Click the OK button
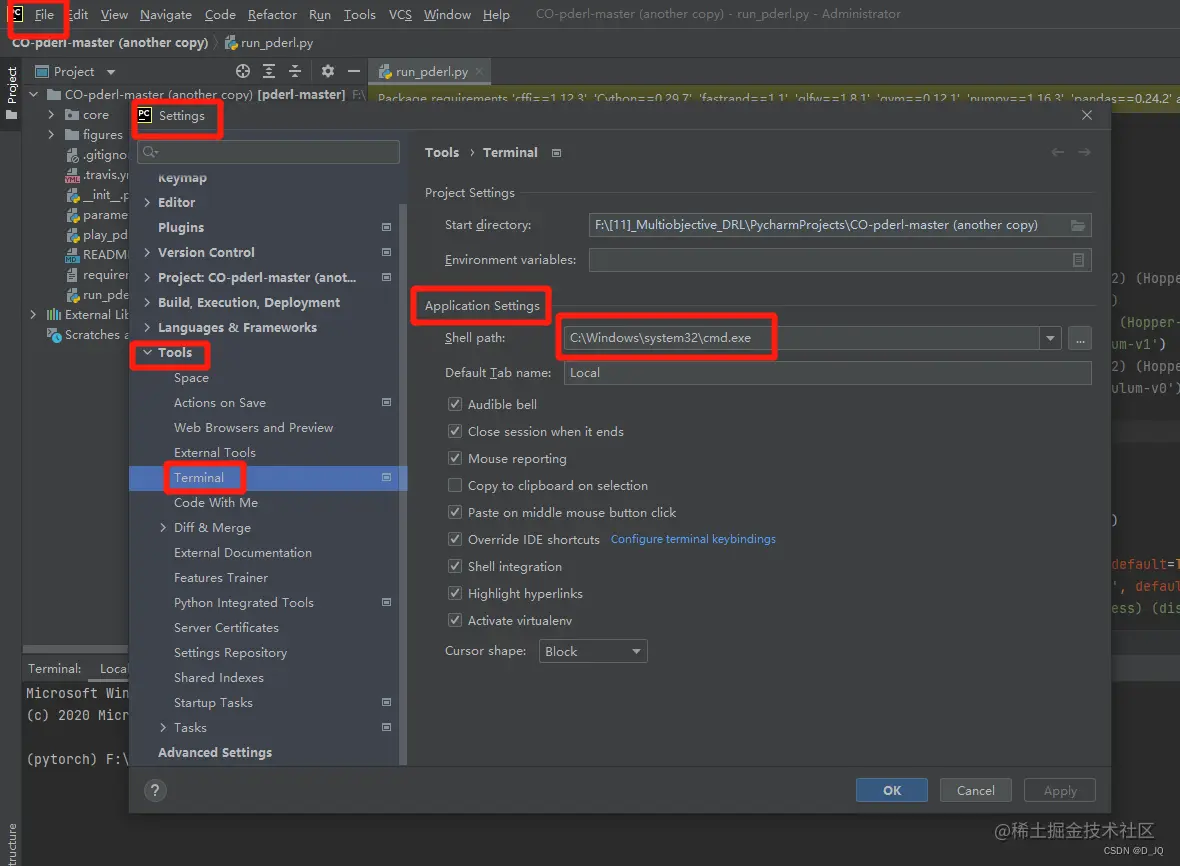This screenshot has height=866, width=1180. 892,790
